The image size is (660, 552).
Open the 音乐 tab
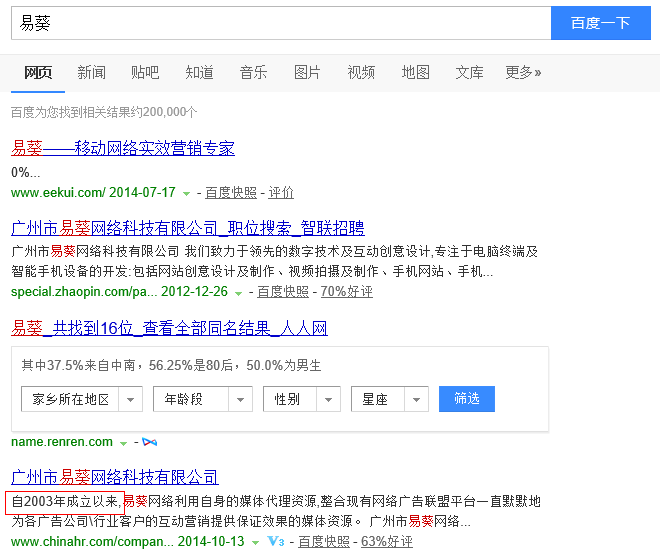coord(253,73)
